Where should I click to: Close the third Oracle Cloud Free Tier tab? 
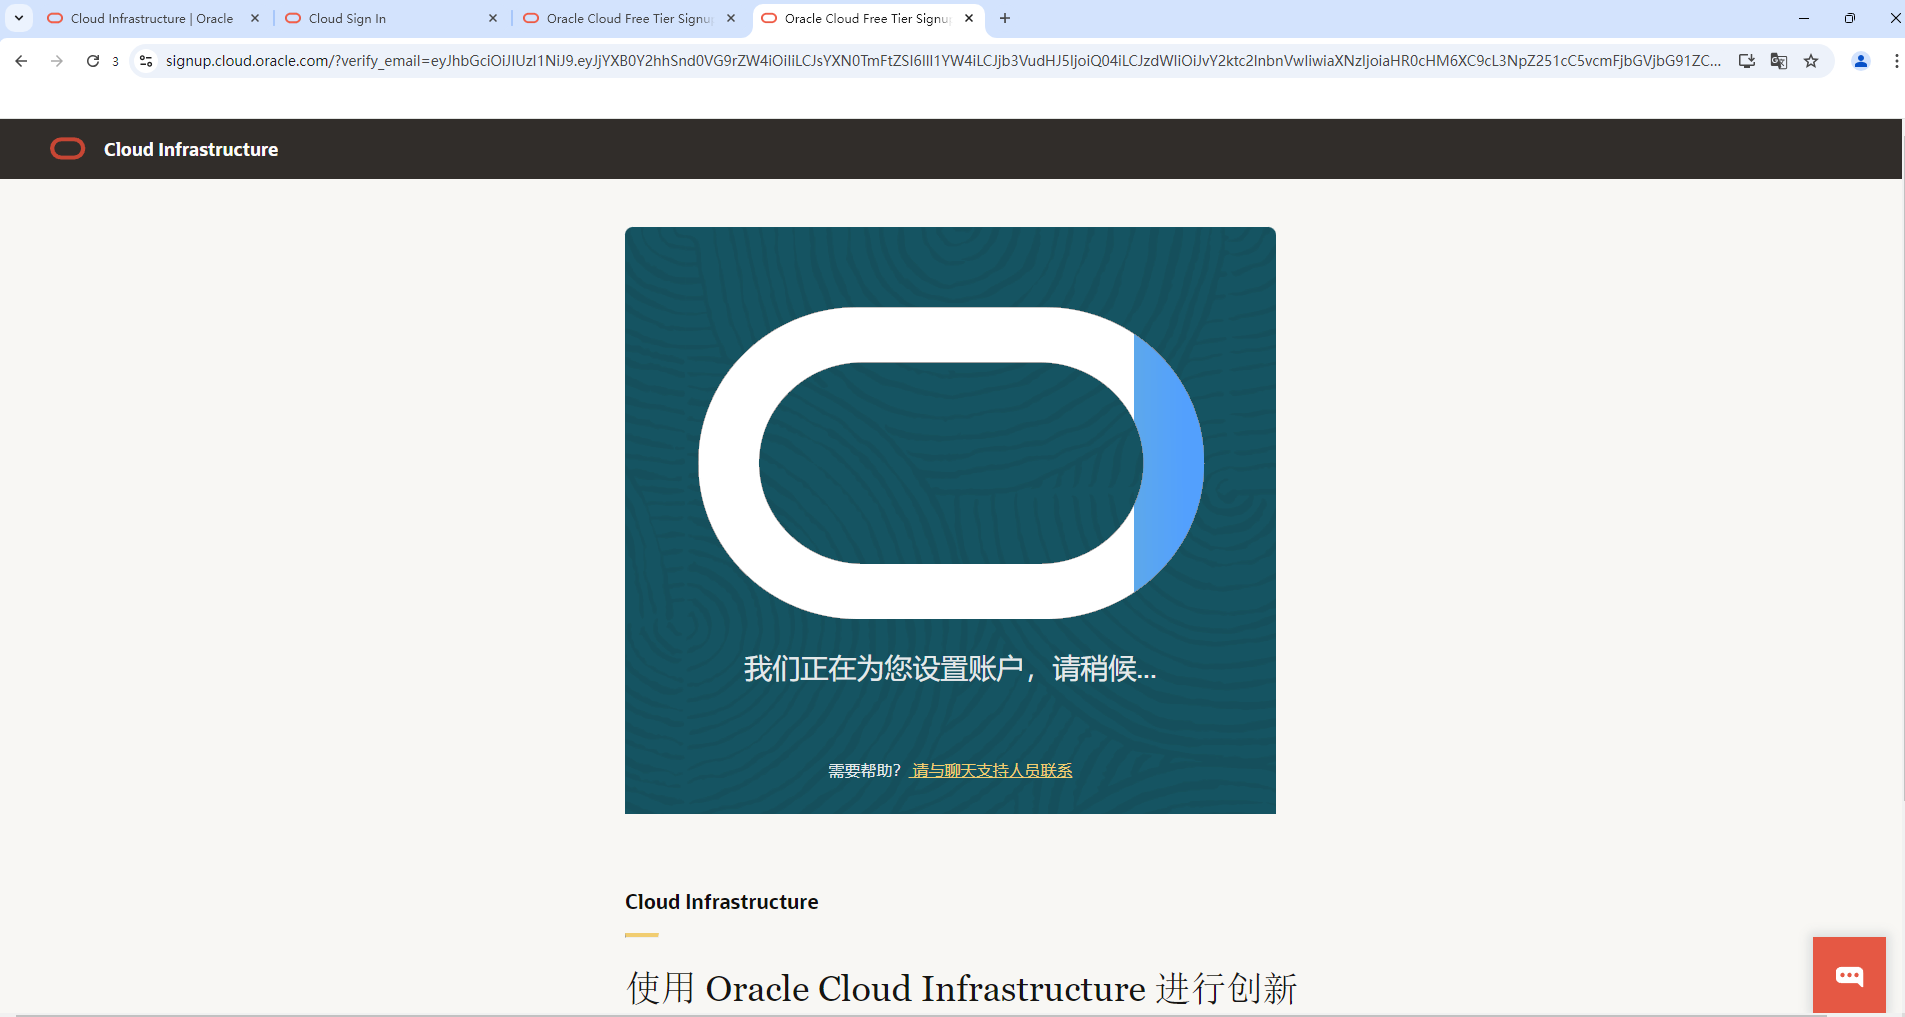pos(731,18)
